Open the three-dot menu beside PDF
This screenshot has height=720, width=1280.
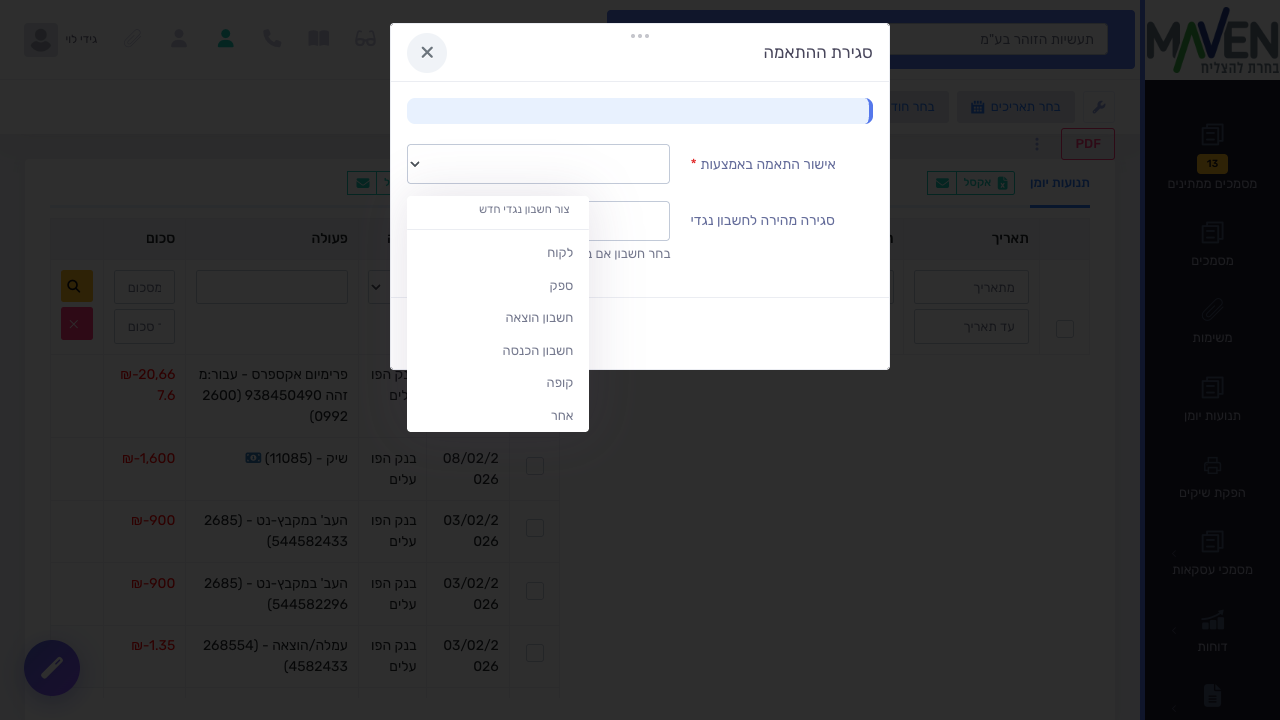[x=1037, y=144]
